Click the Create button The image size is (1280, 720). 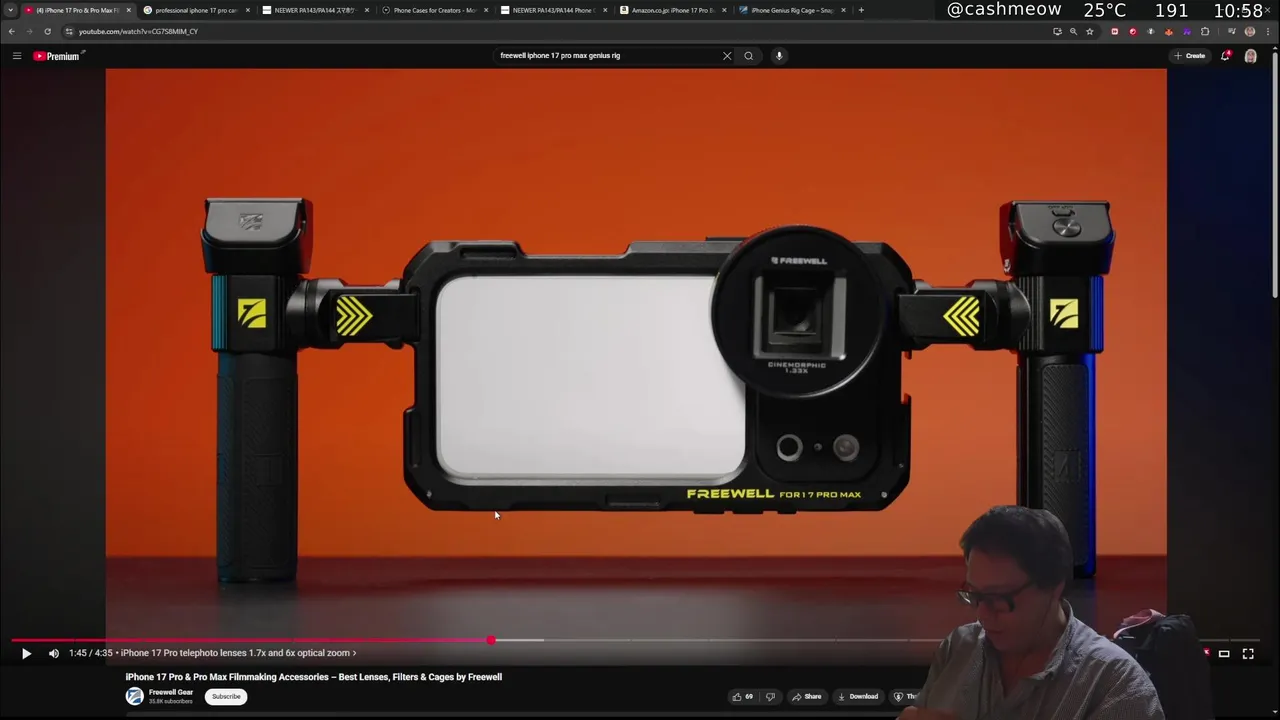click(1190, 56)
